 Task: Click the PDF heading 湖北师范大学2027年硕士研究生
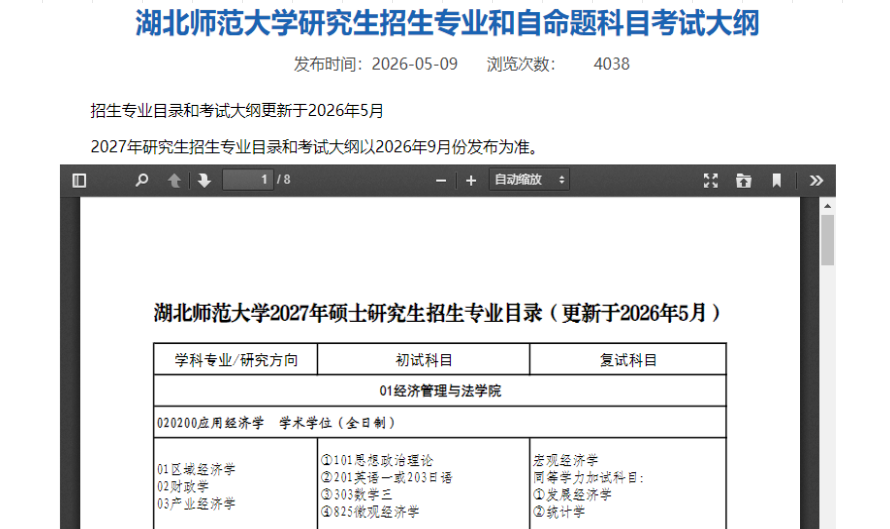[x=437, y=313]
